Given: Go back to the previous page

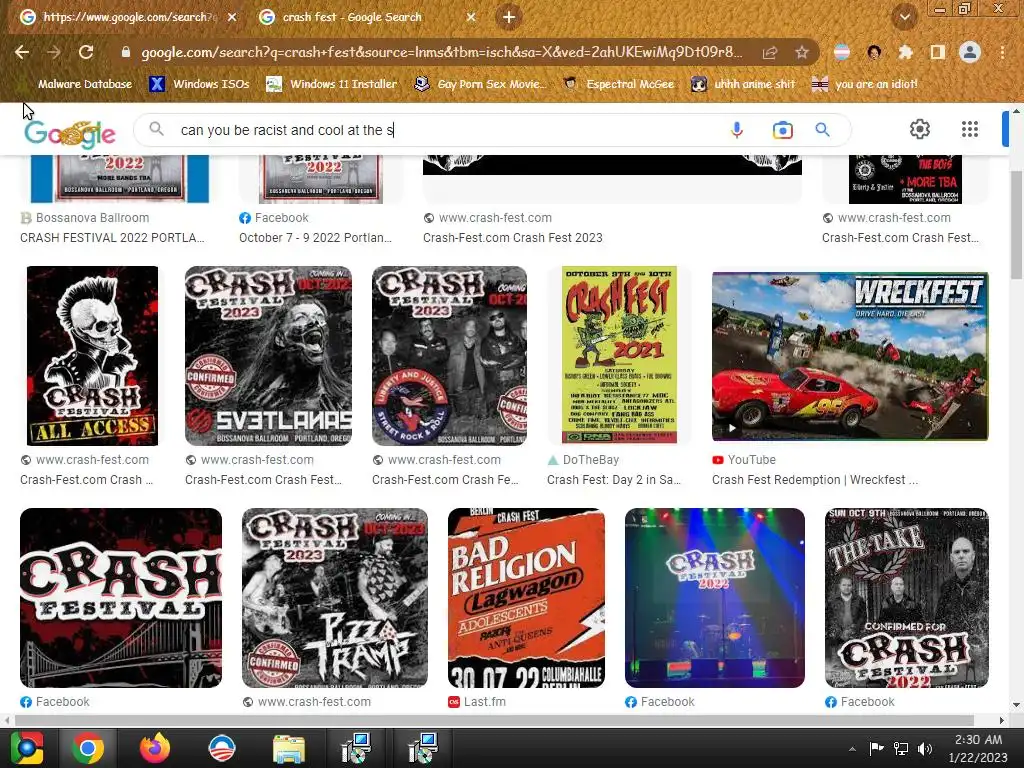Looking at the screenshot, I should [22, 52].
